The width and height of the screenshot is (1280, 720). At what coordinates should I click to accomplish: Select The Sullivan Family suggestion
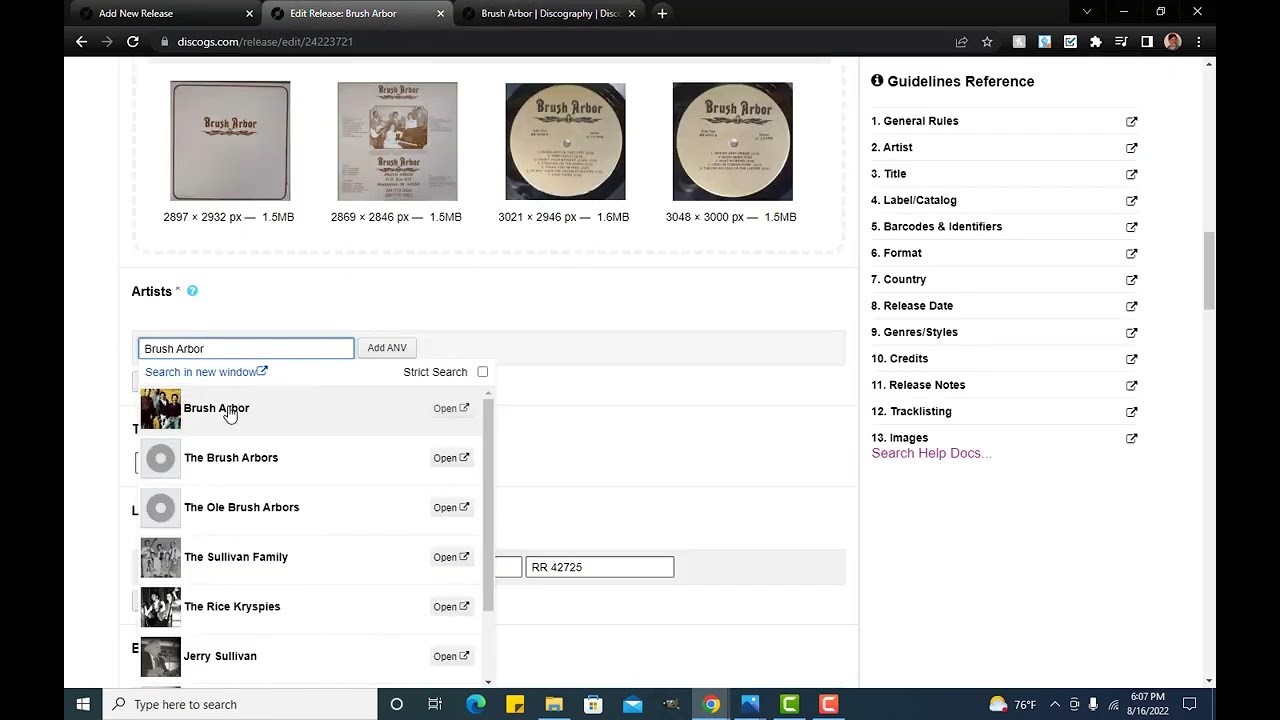point(311,557)
